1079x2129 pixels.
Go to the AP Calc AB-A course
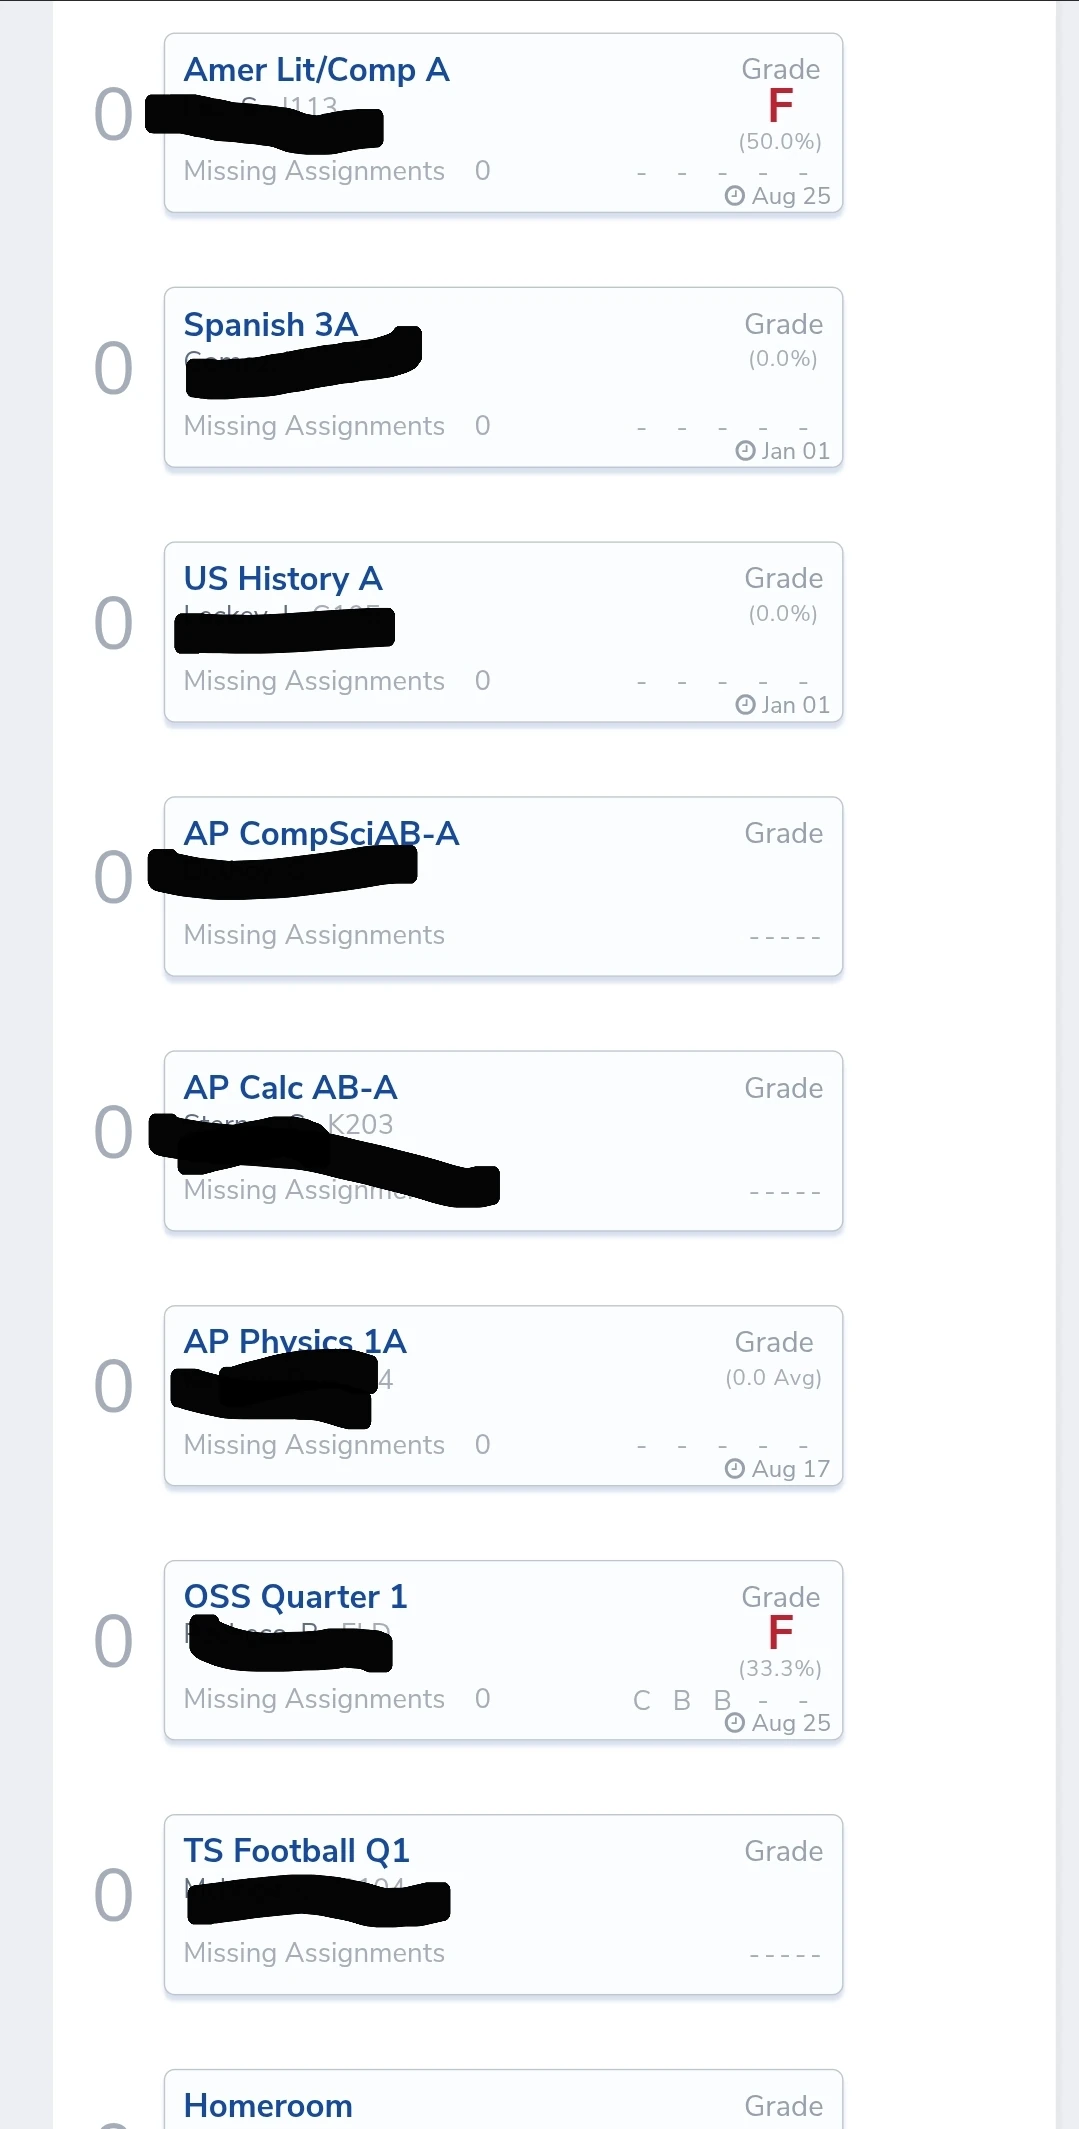click(x=290, y=1088)
